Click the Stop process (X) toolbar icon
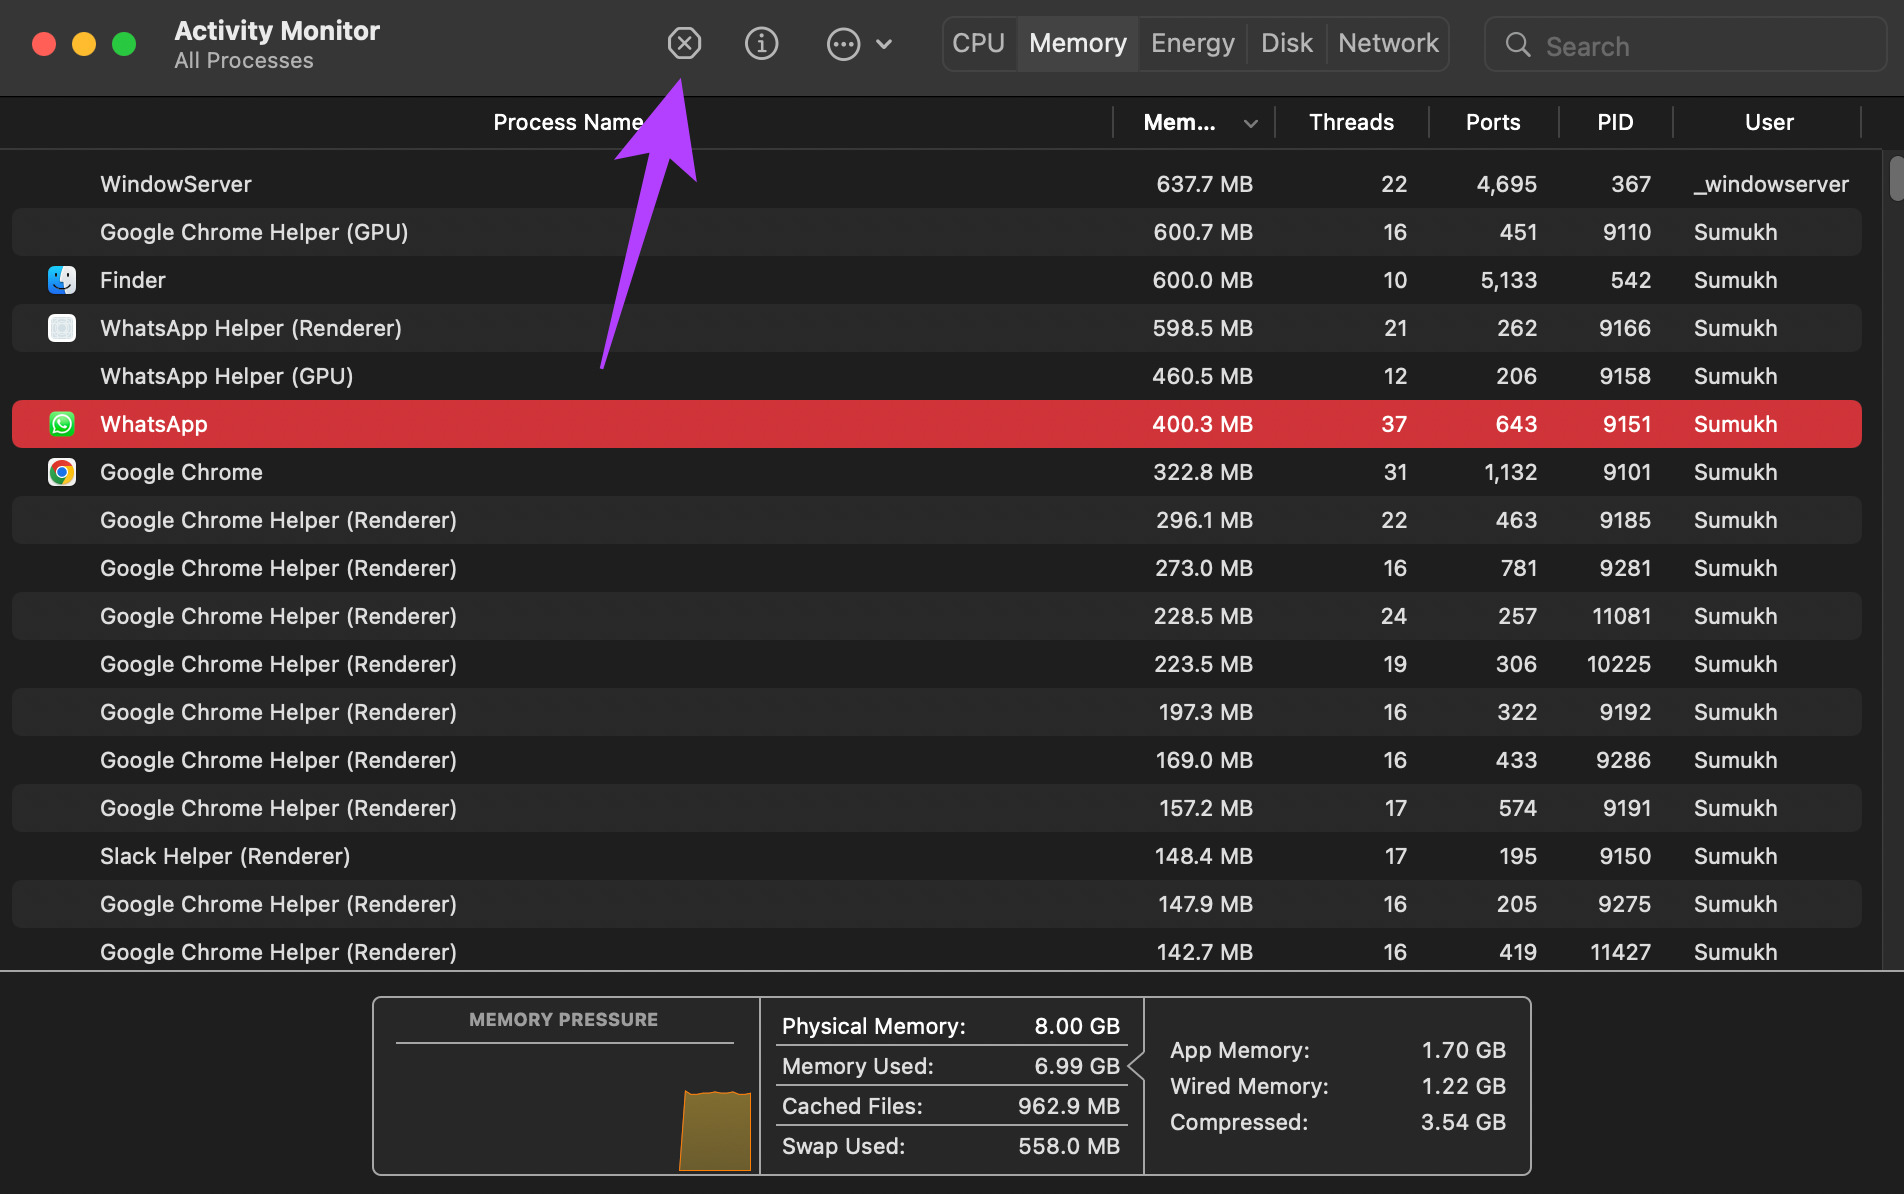Image resolution: width=1904 pixels, height=1194 pixels. click(x=684, y=43)
